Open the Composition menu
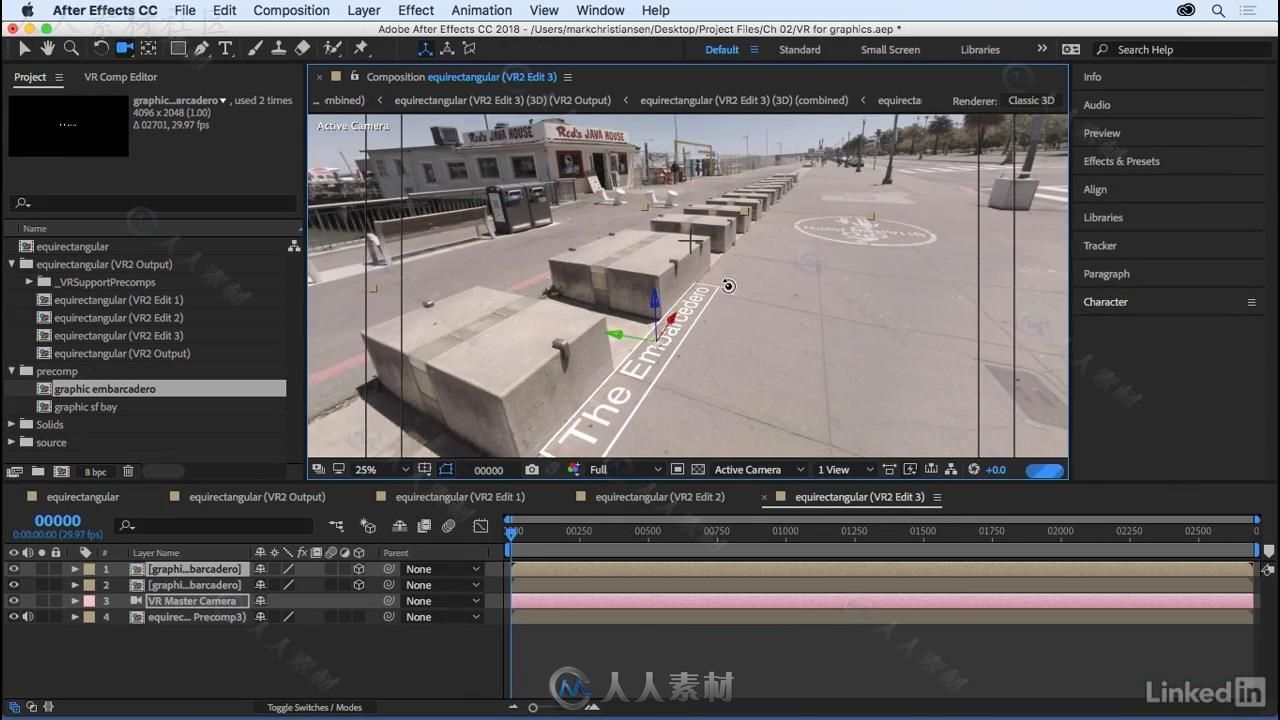Viewport: 1280px width, 720px height. point(291,10)
